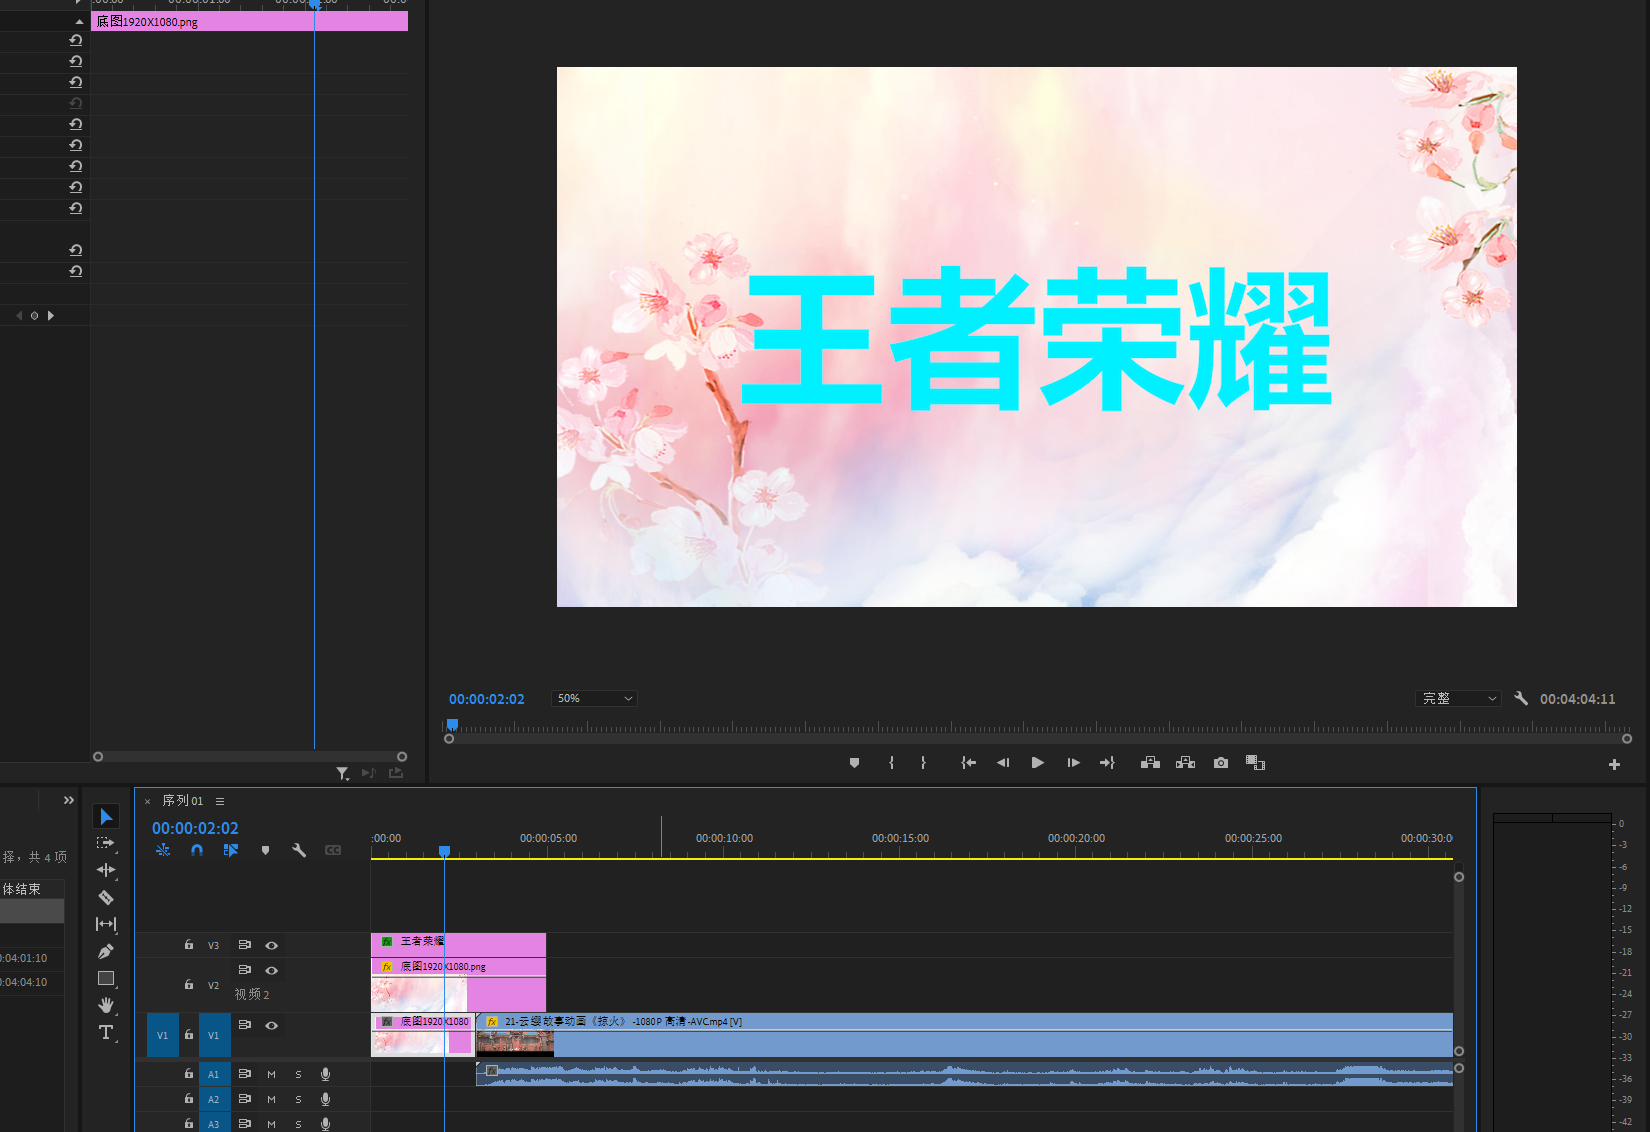
Task: Select the Hand tool
Action: pyautogui.click(x=106, y=1005)
